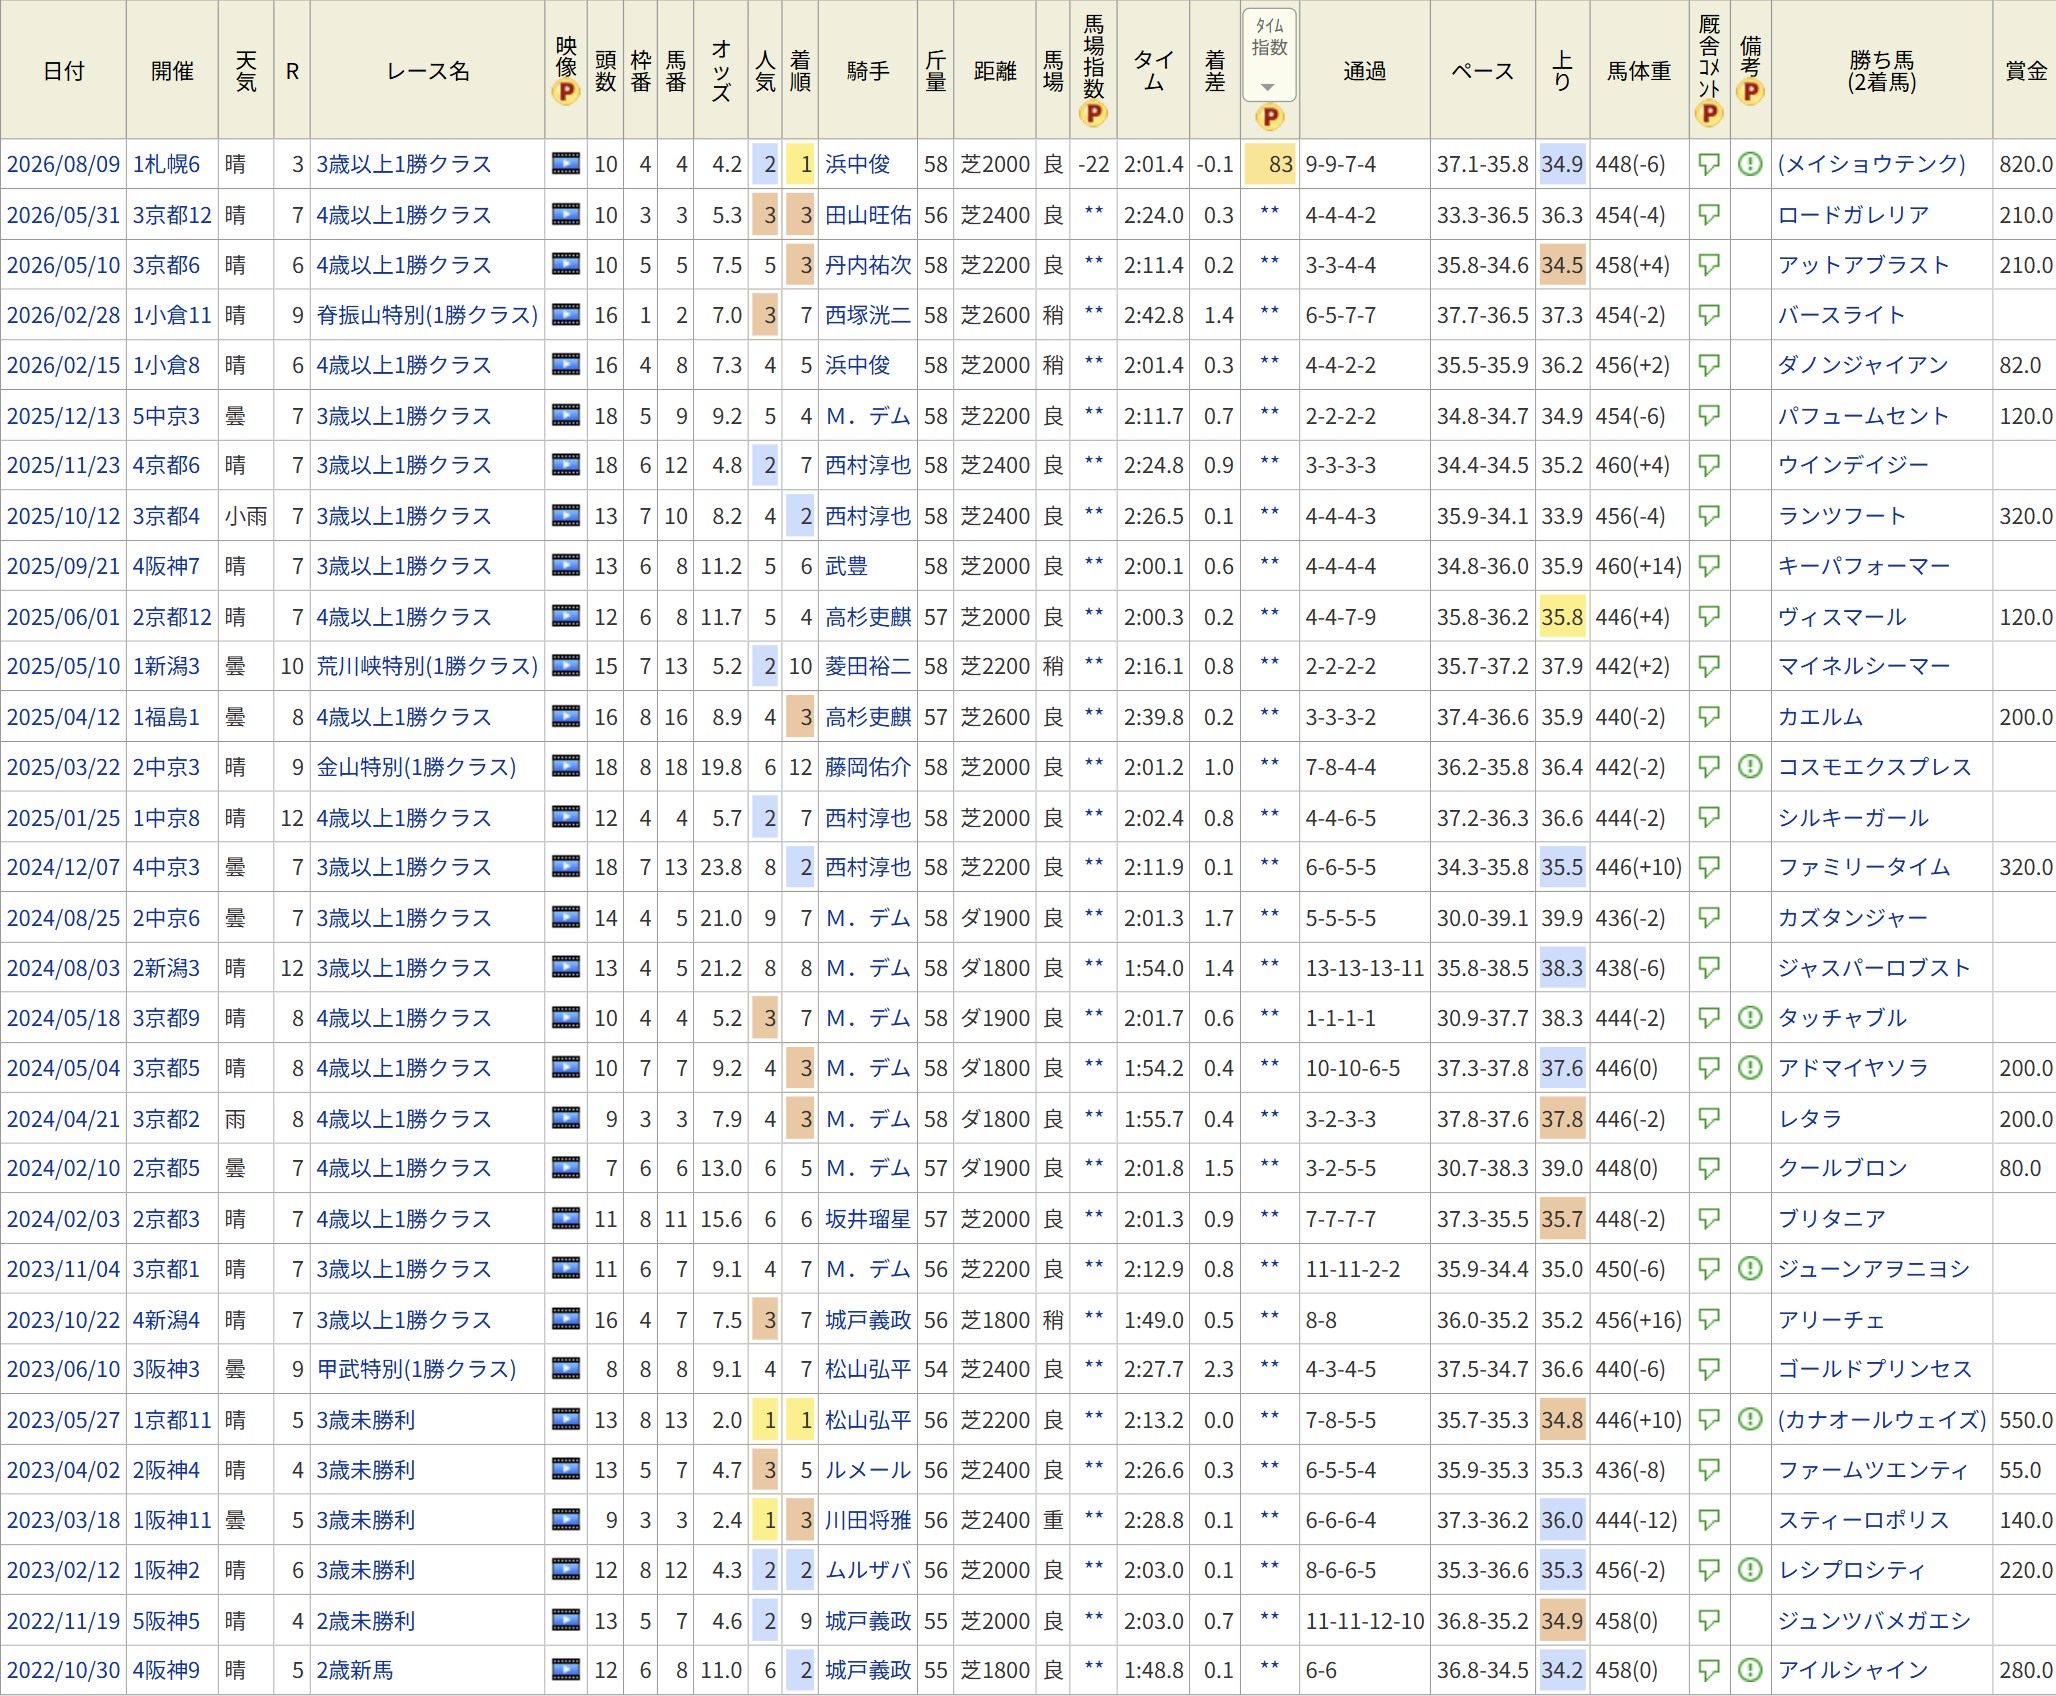Viewport: 2056px width, 1696px height.
Task: Open 2歳新馬 race link
Action: click(x=355, y=1670)
